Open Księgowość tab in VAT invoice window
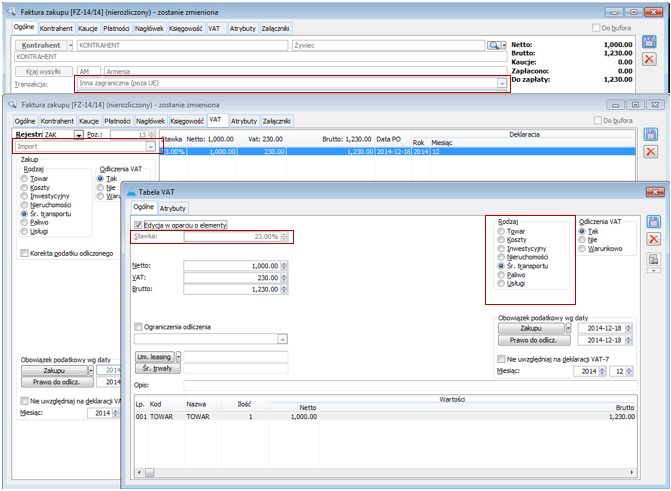Screen dimensions: 671x491 (x=187, y=121)
